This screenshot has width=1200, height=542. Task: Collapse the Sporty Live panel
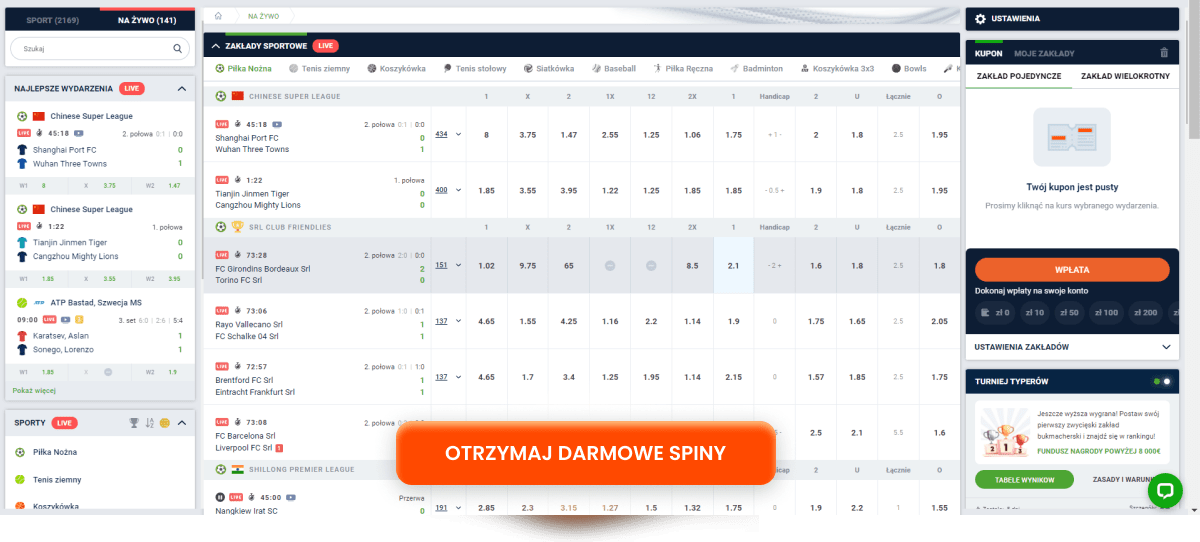click(x=182, y=423)
